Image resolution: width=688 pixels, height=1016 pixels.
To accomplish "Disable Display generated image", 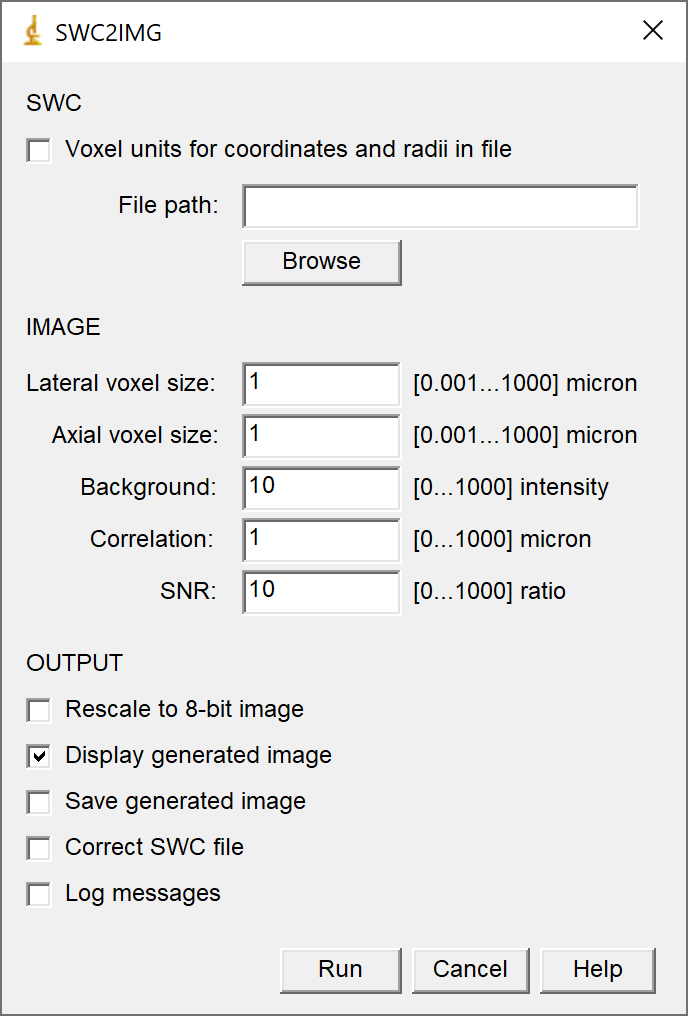I will [38, 756].
